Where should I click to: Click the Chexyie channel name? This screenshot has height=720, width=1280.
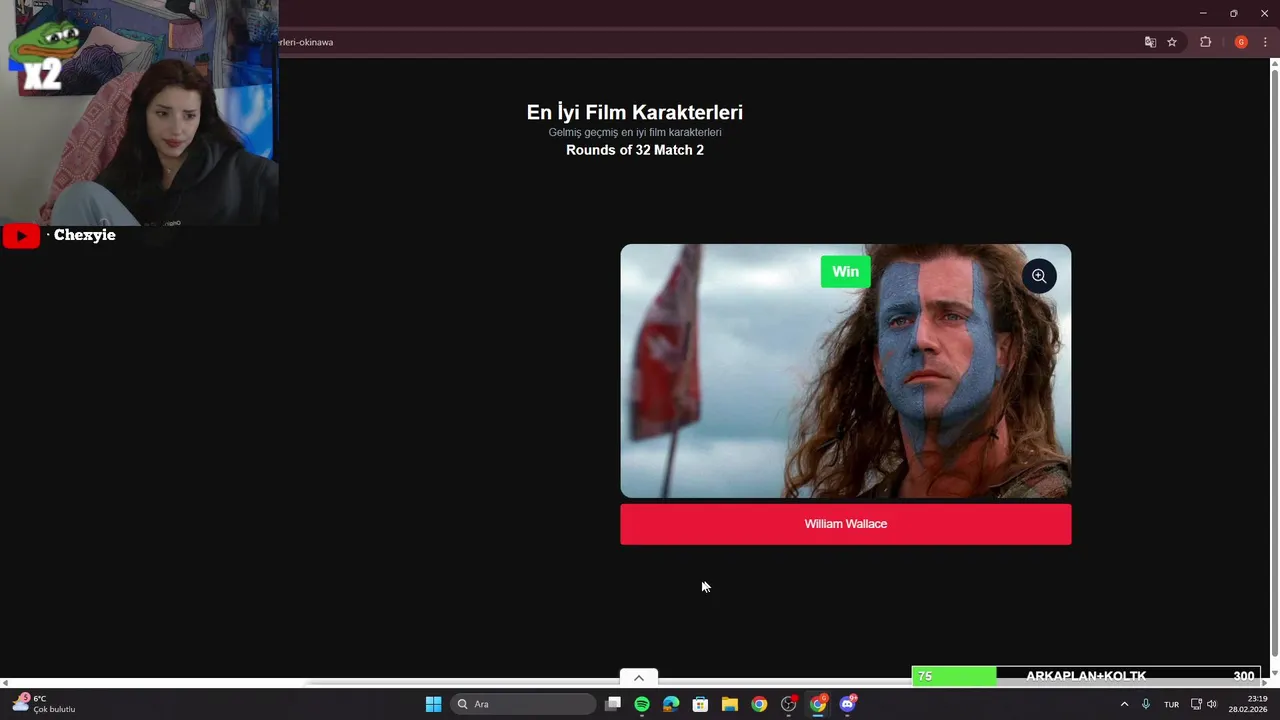point(85,235)
